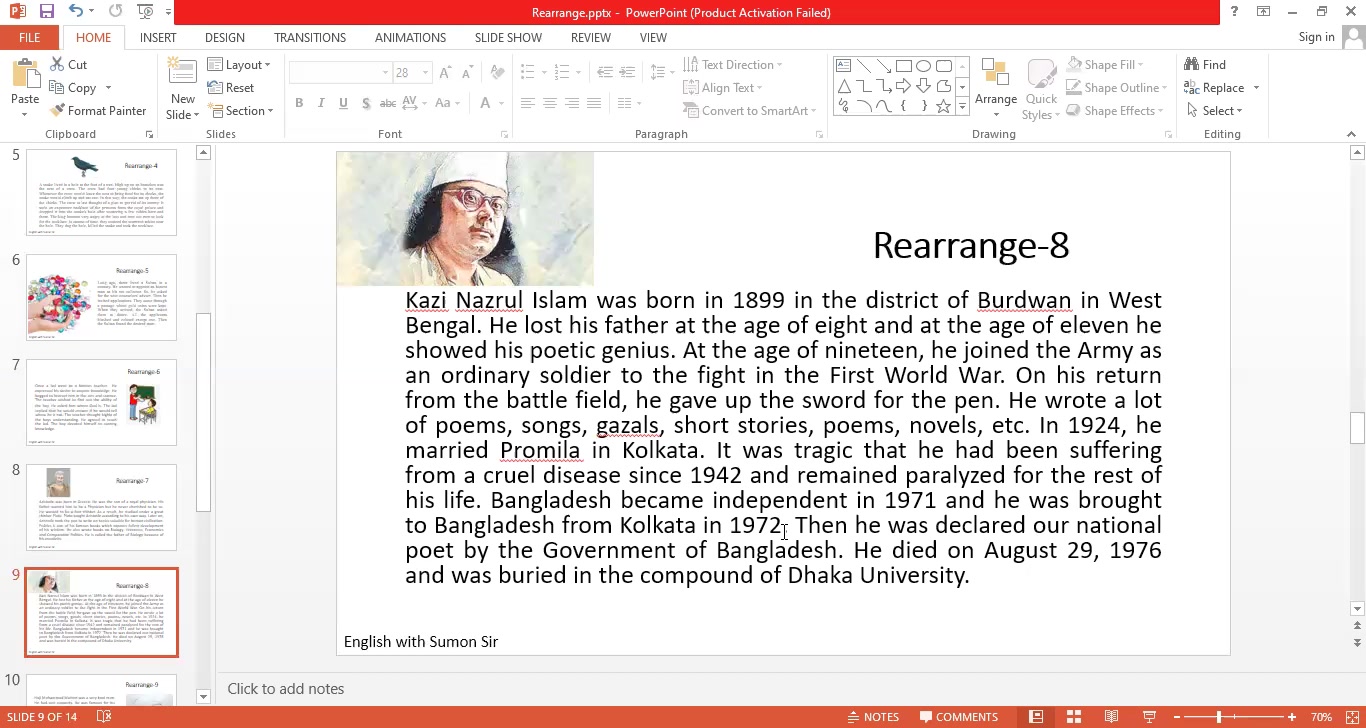Select the oval shape in shapes gallery
1366x728 pixels.
tap(923, 66)
